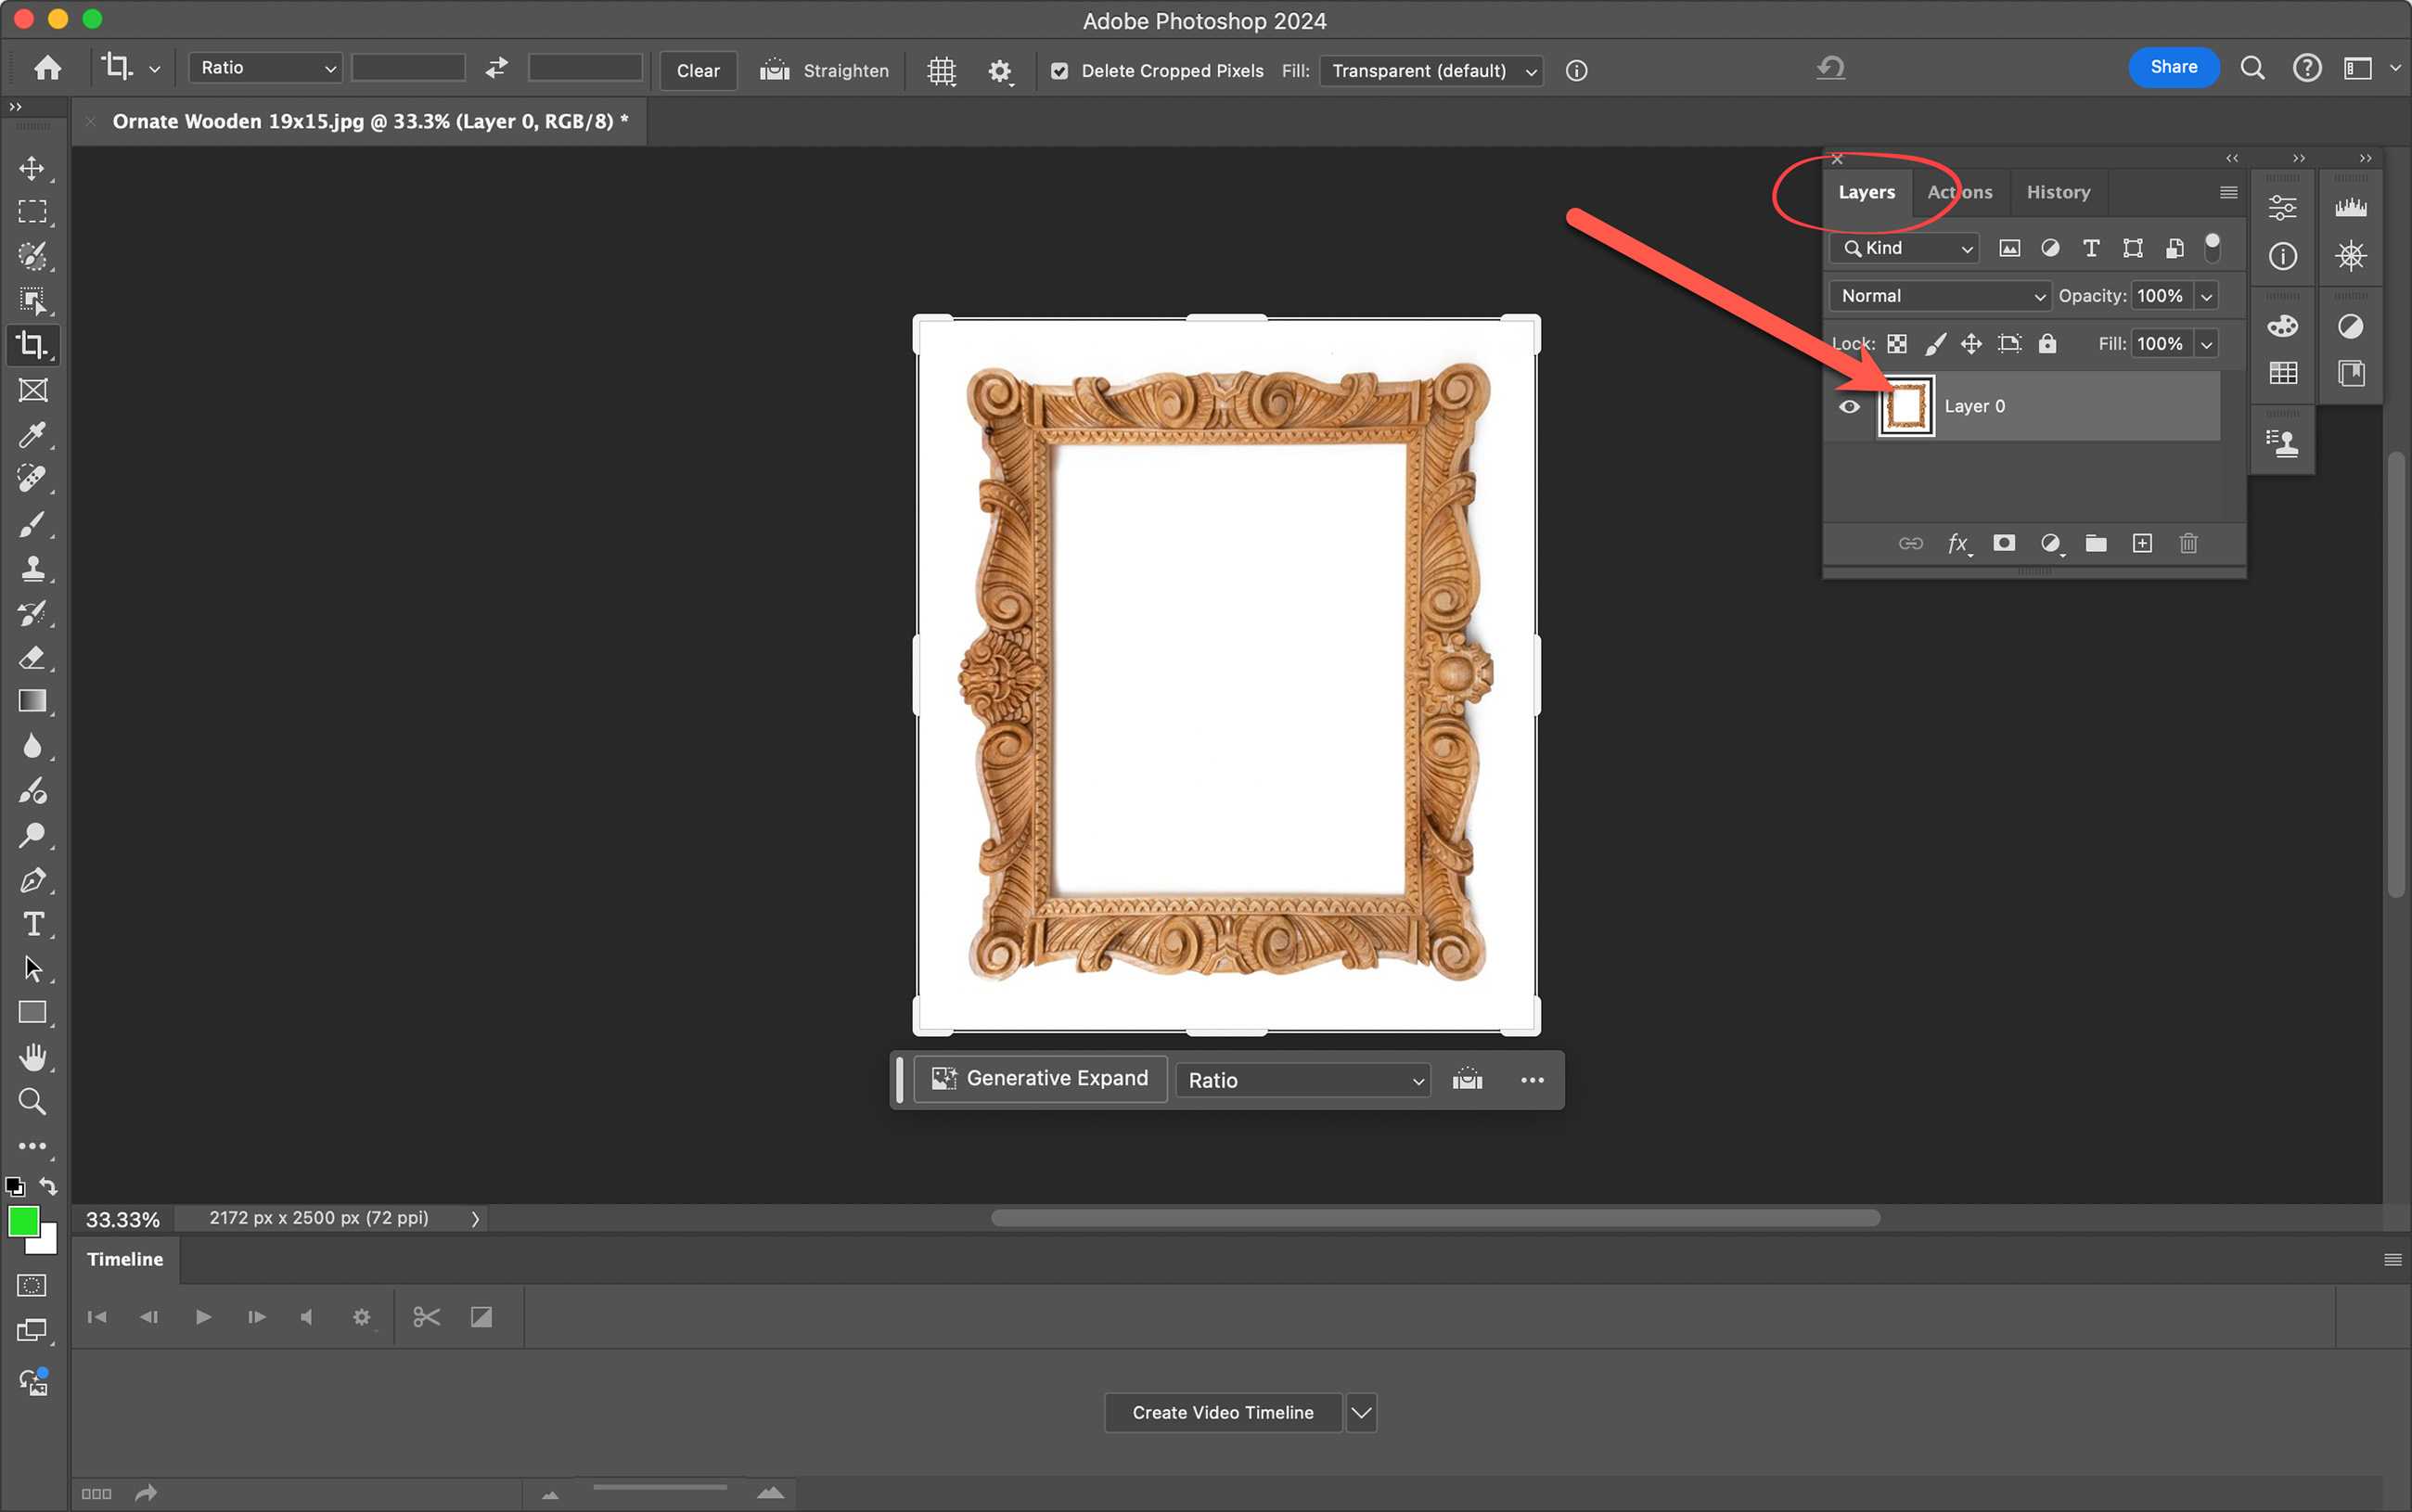Select the Horizontal Type tool

[32, 924]
